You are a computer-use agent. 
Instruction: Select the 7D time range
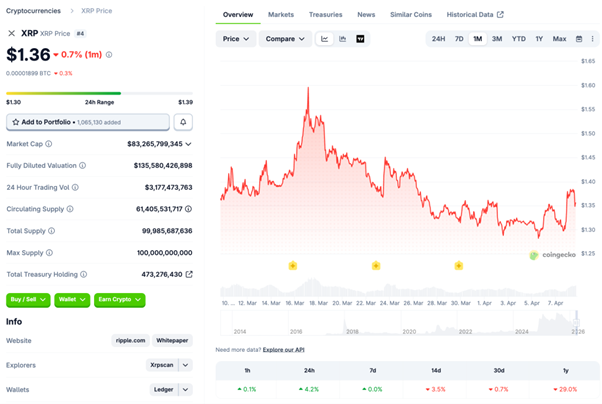459,39
